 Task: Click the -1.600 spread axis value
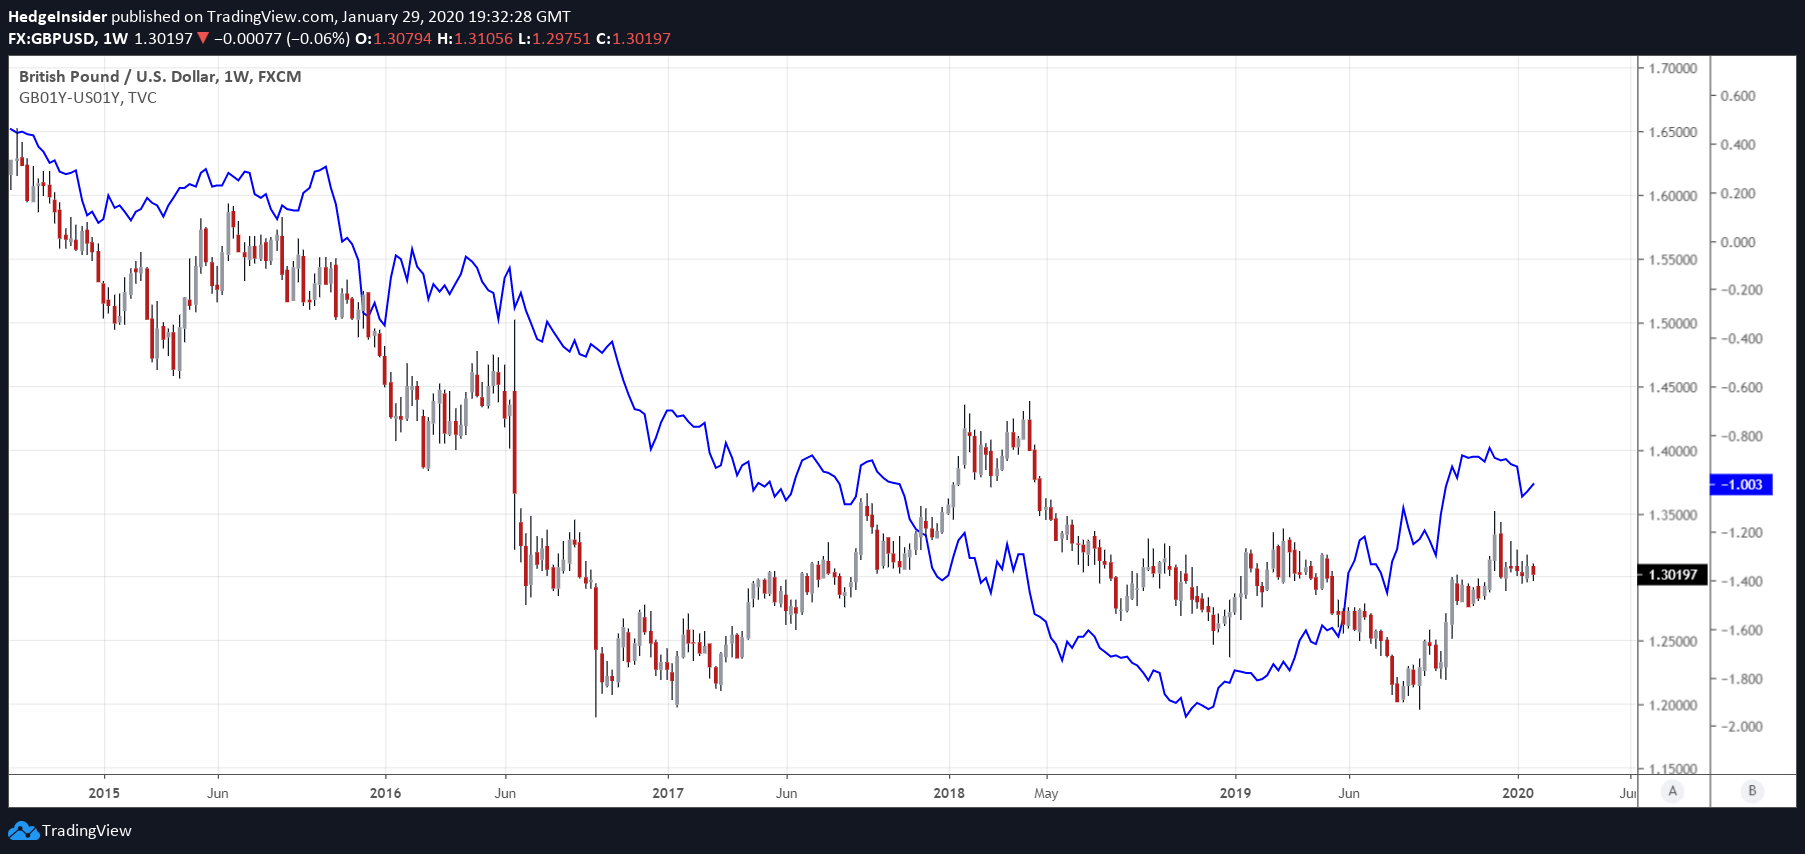point(1740,630)
